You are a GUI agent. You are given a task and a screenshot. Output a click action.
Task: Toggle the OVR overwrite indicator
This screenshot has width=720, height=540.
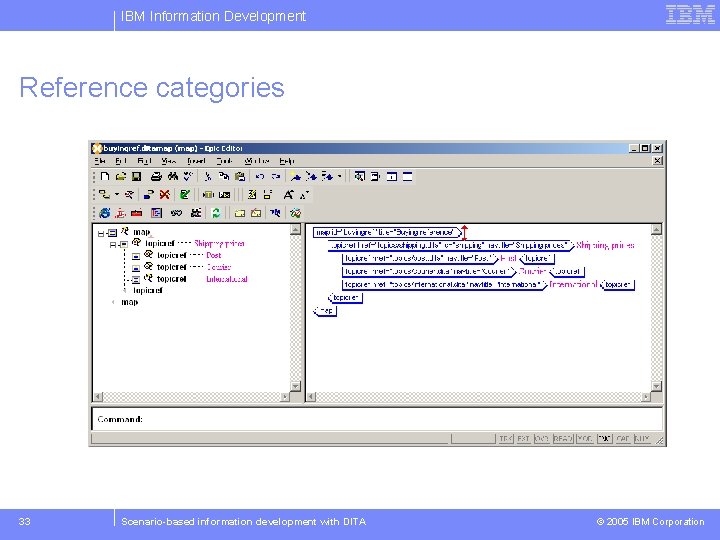541,439
